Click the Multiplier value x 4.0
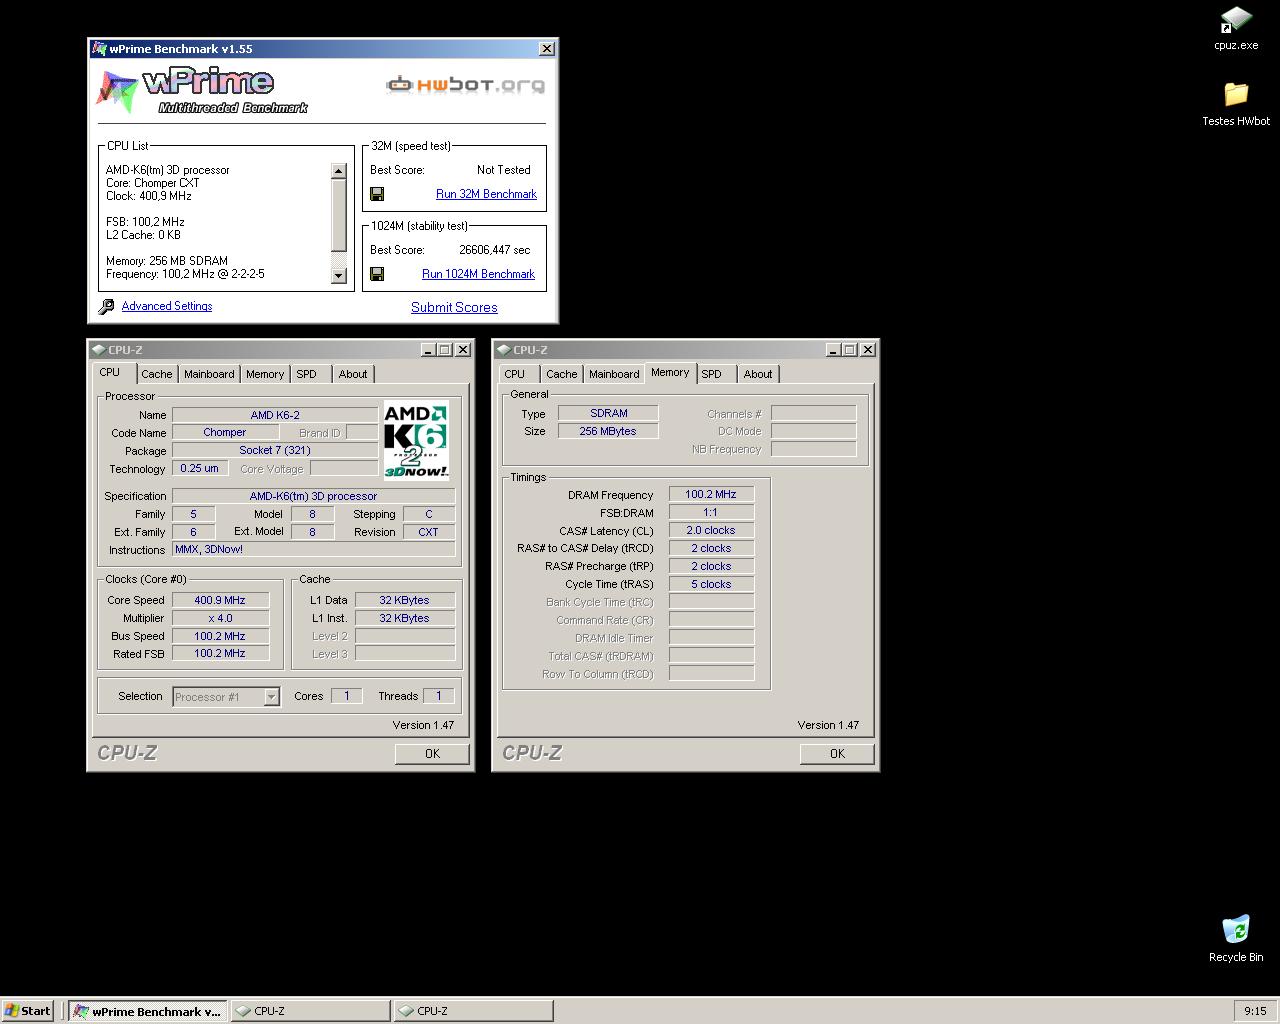1280x1024 pixels. coord(220,618)
